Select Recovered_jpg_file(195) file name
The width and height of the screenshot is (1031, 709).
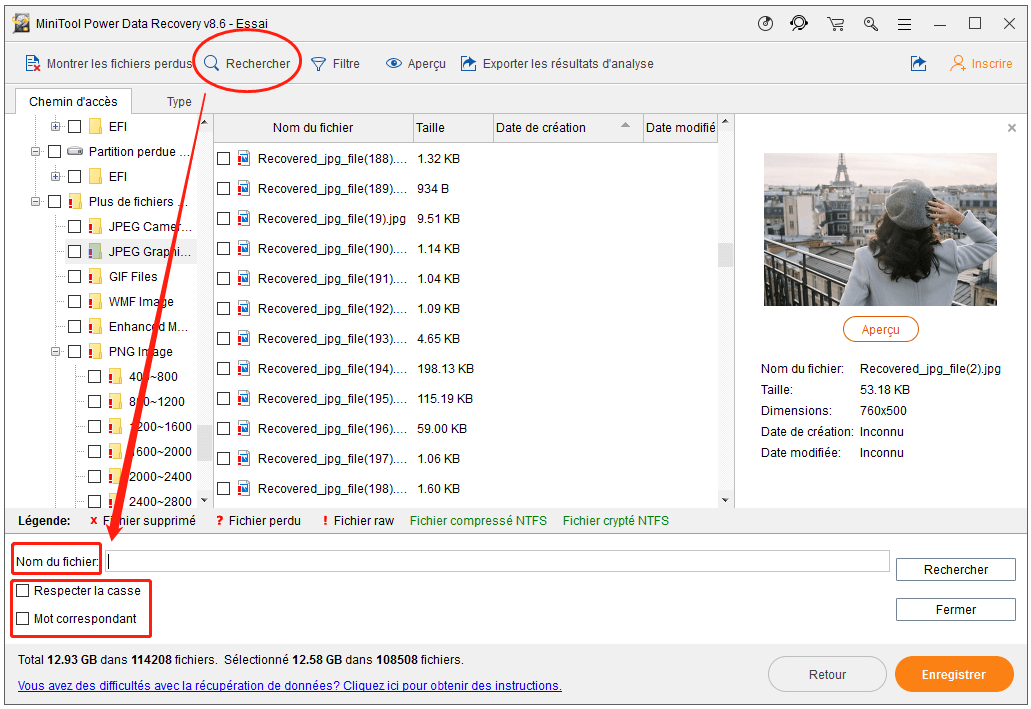coord(332,399)
